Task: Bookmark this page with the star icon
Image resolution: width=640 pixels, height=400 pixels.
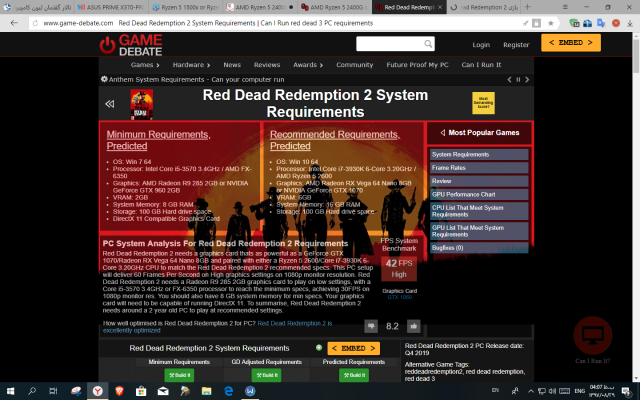Action: (551, 23)
